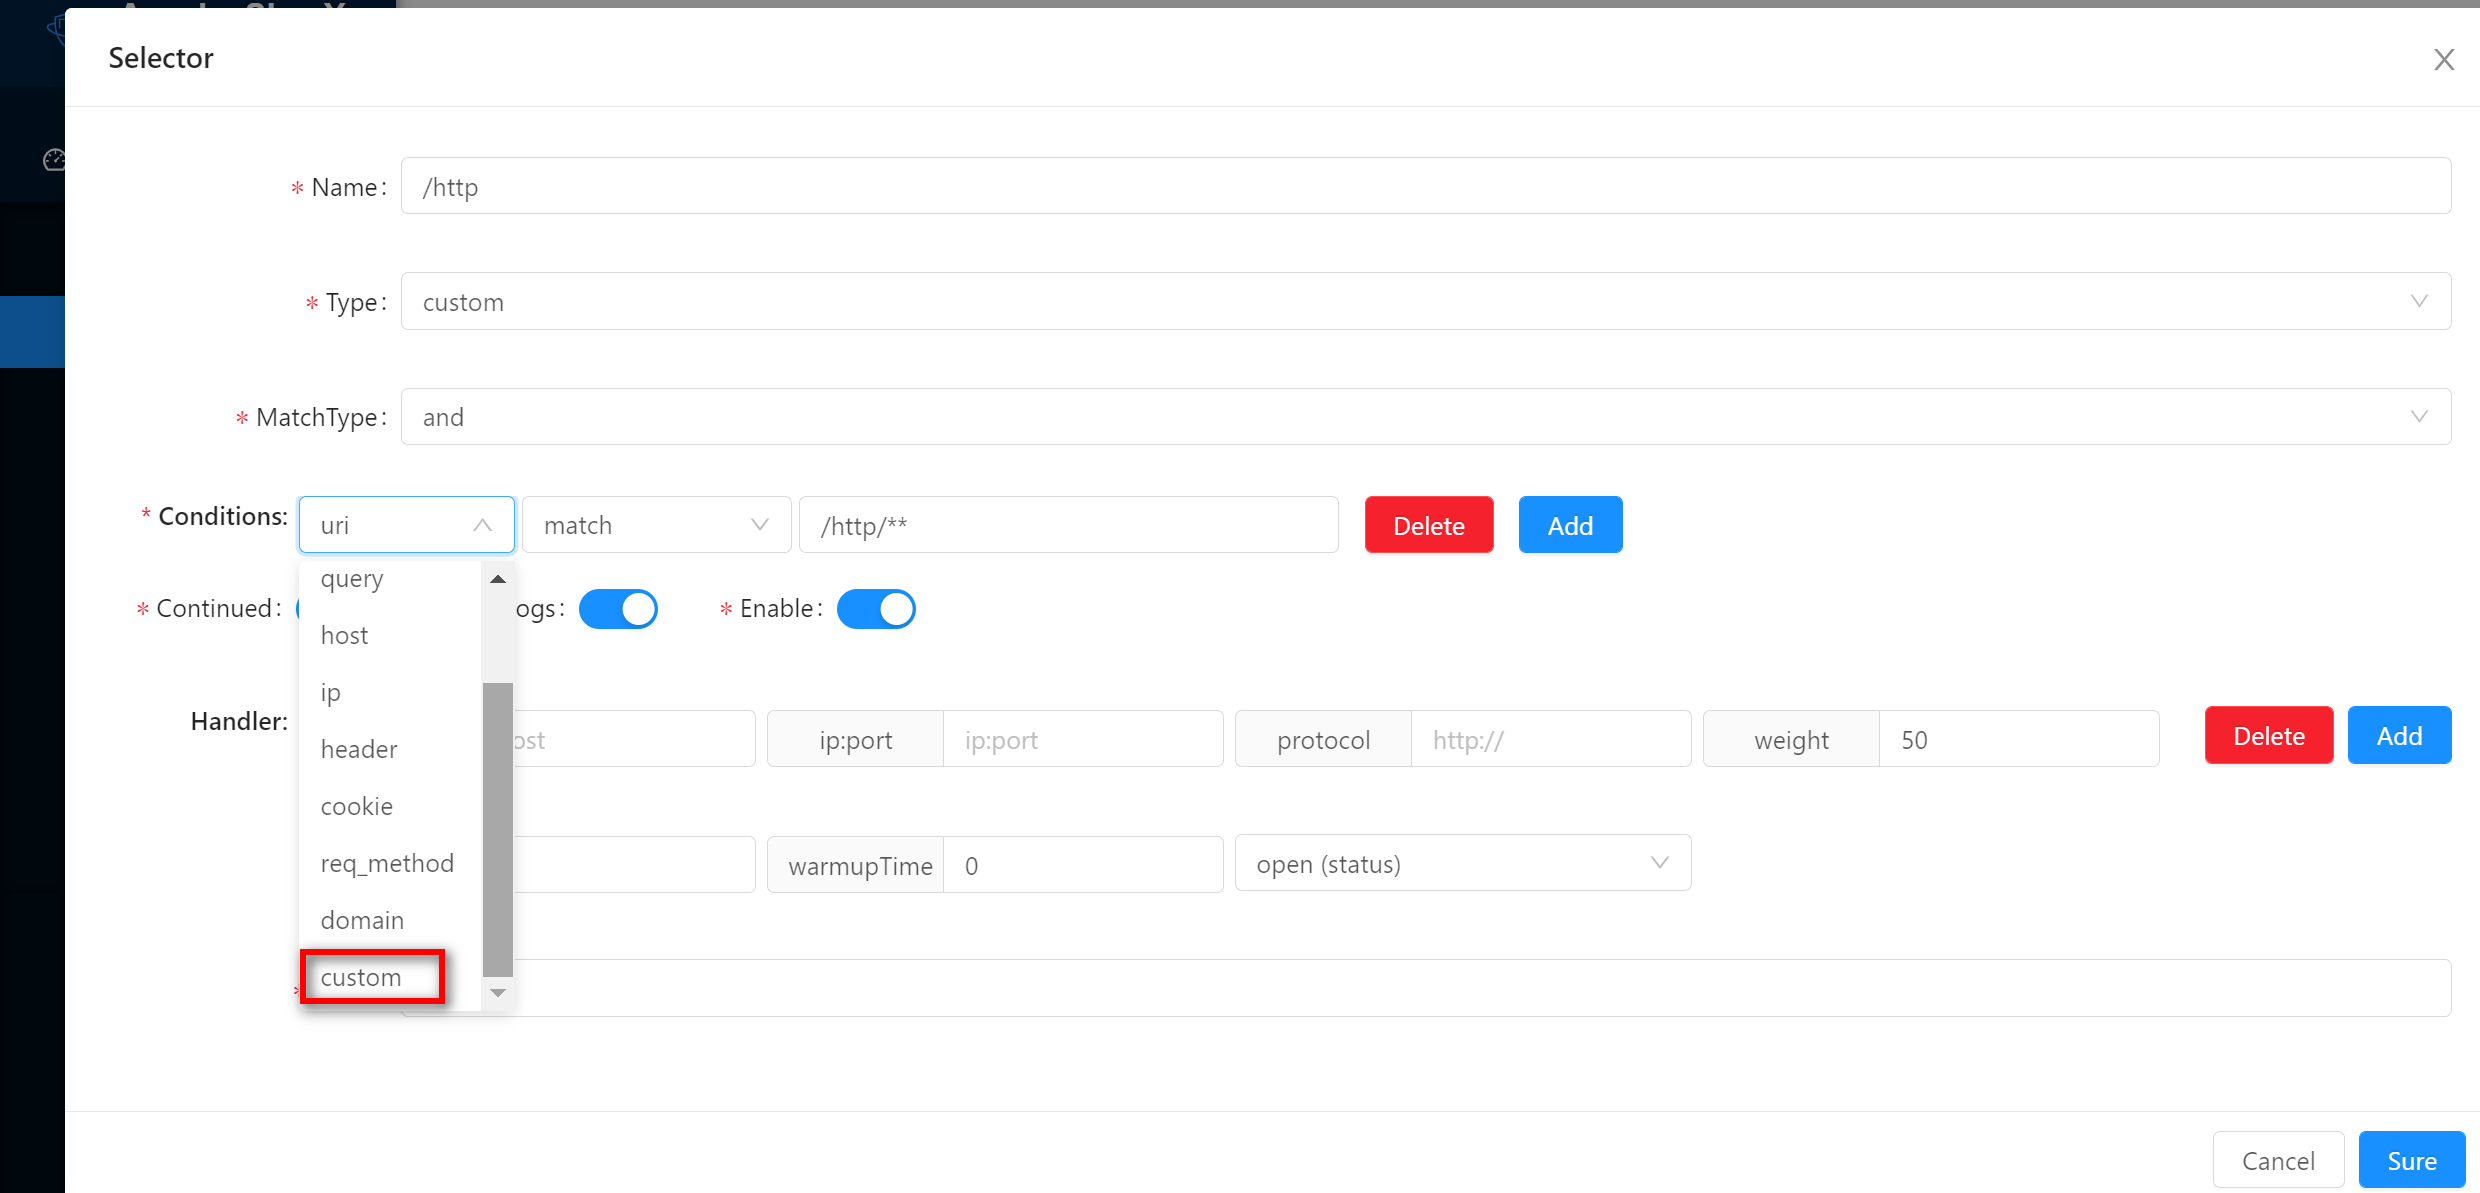Click Cancel to dismiss dialog
Image resolution: width=2480 pixels, height=1193 pixels.
[2278, 1160]
